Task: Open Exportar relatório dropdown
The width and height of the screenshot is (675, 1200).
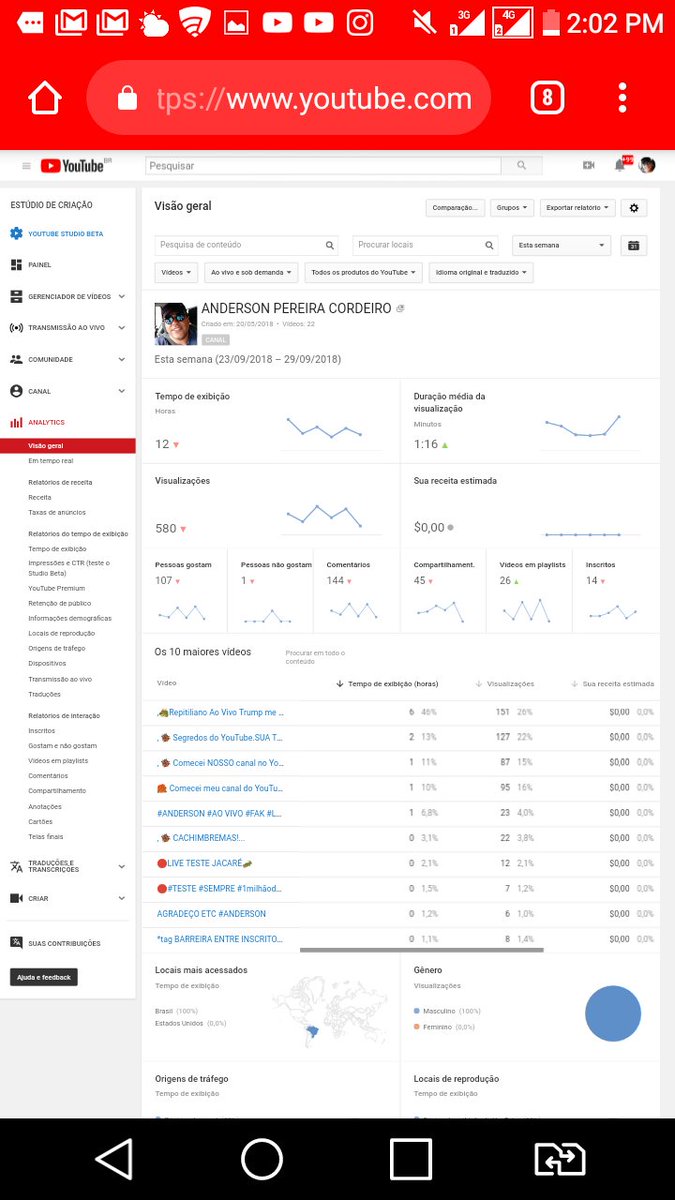Action: (x=578, y=208)
